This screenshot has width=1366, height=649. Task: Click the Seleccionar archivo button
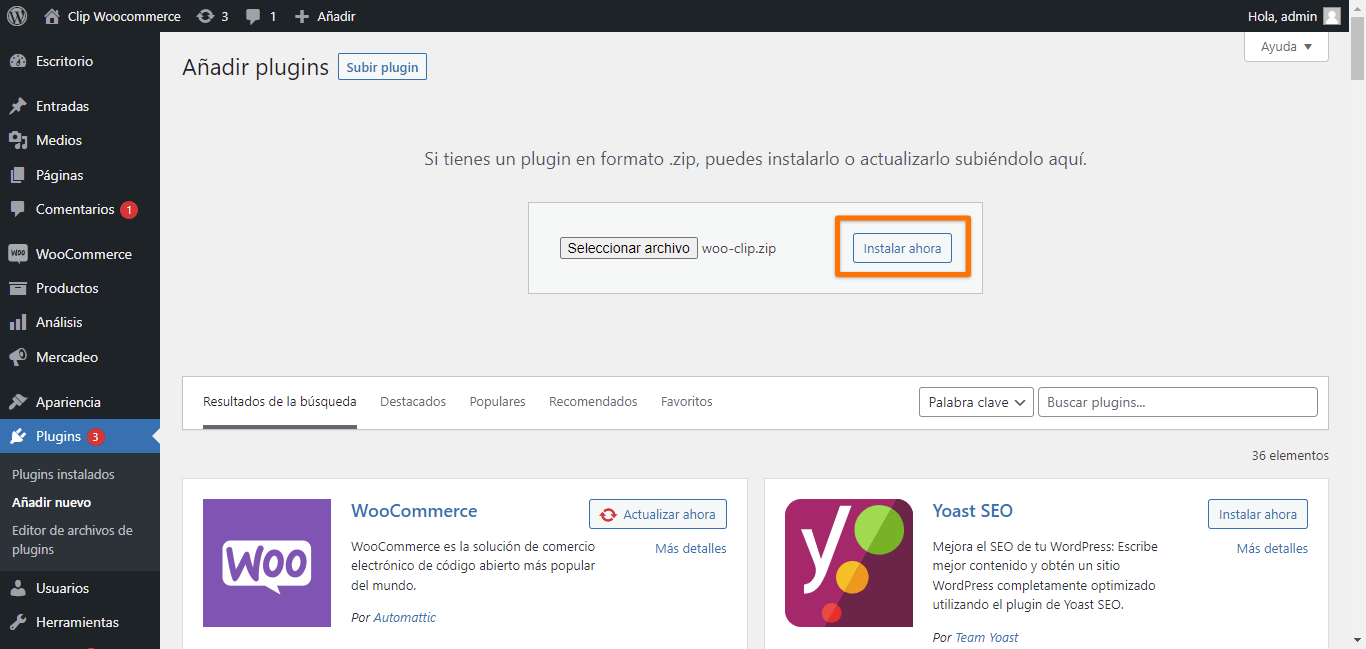coord(628,248)
